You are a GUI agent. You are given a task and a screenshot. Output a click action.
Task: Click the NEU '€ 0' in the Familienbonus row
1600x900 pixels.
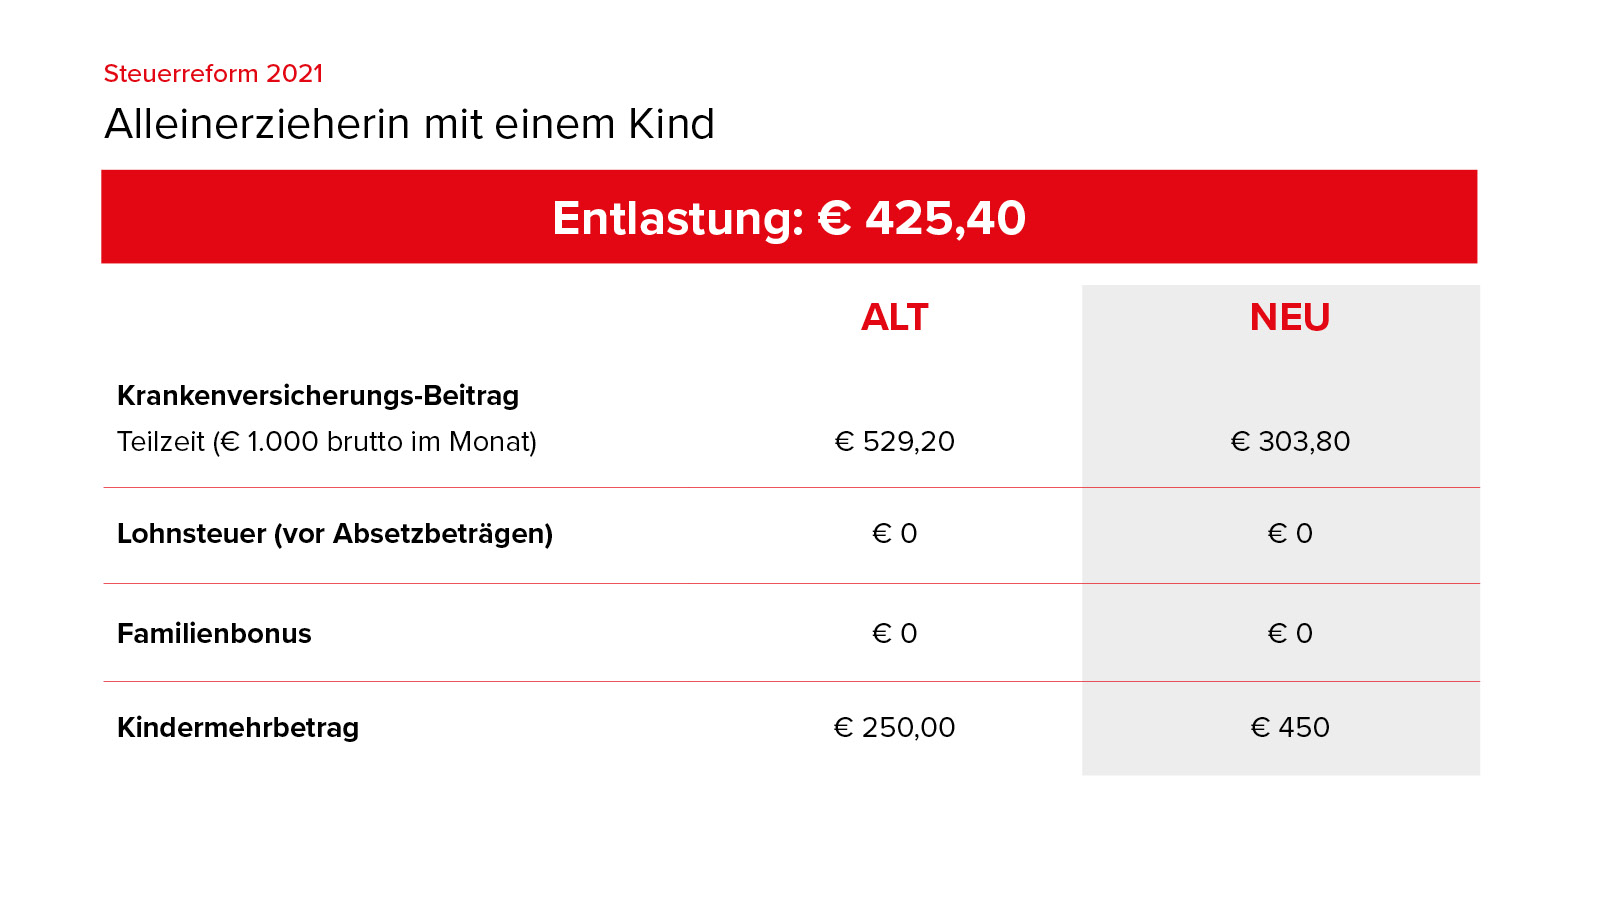point(1290,634)
